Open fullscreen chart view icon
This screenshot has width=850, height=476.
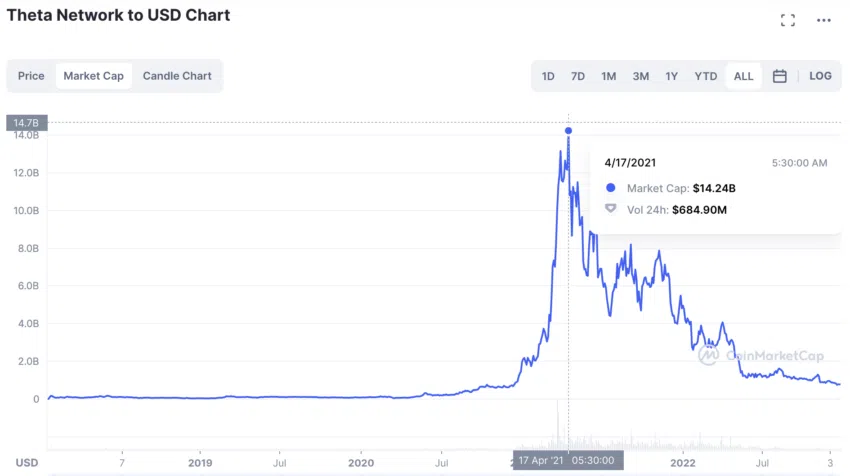click(788, 21)
